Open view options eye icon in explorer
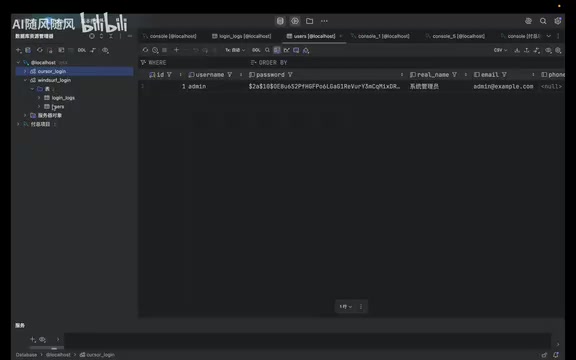Screen dimensions: 576x360 pos(105,50)
